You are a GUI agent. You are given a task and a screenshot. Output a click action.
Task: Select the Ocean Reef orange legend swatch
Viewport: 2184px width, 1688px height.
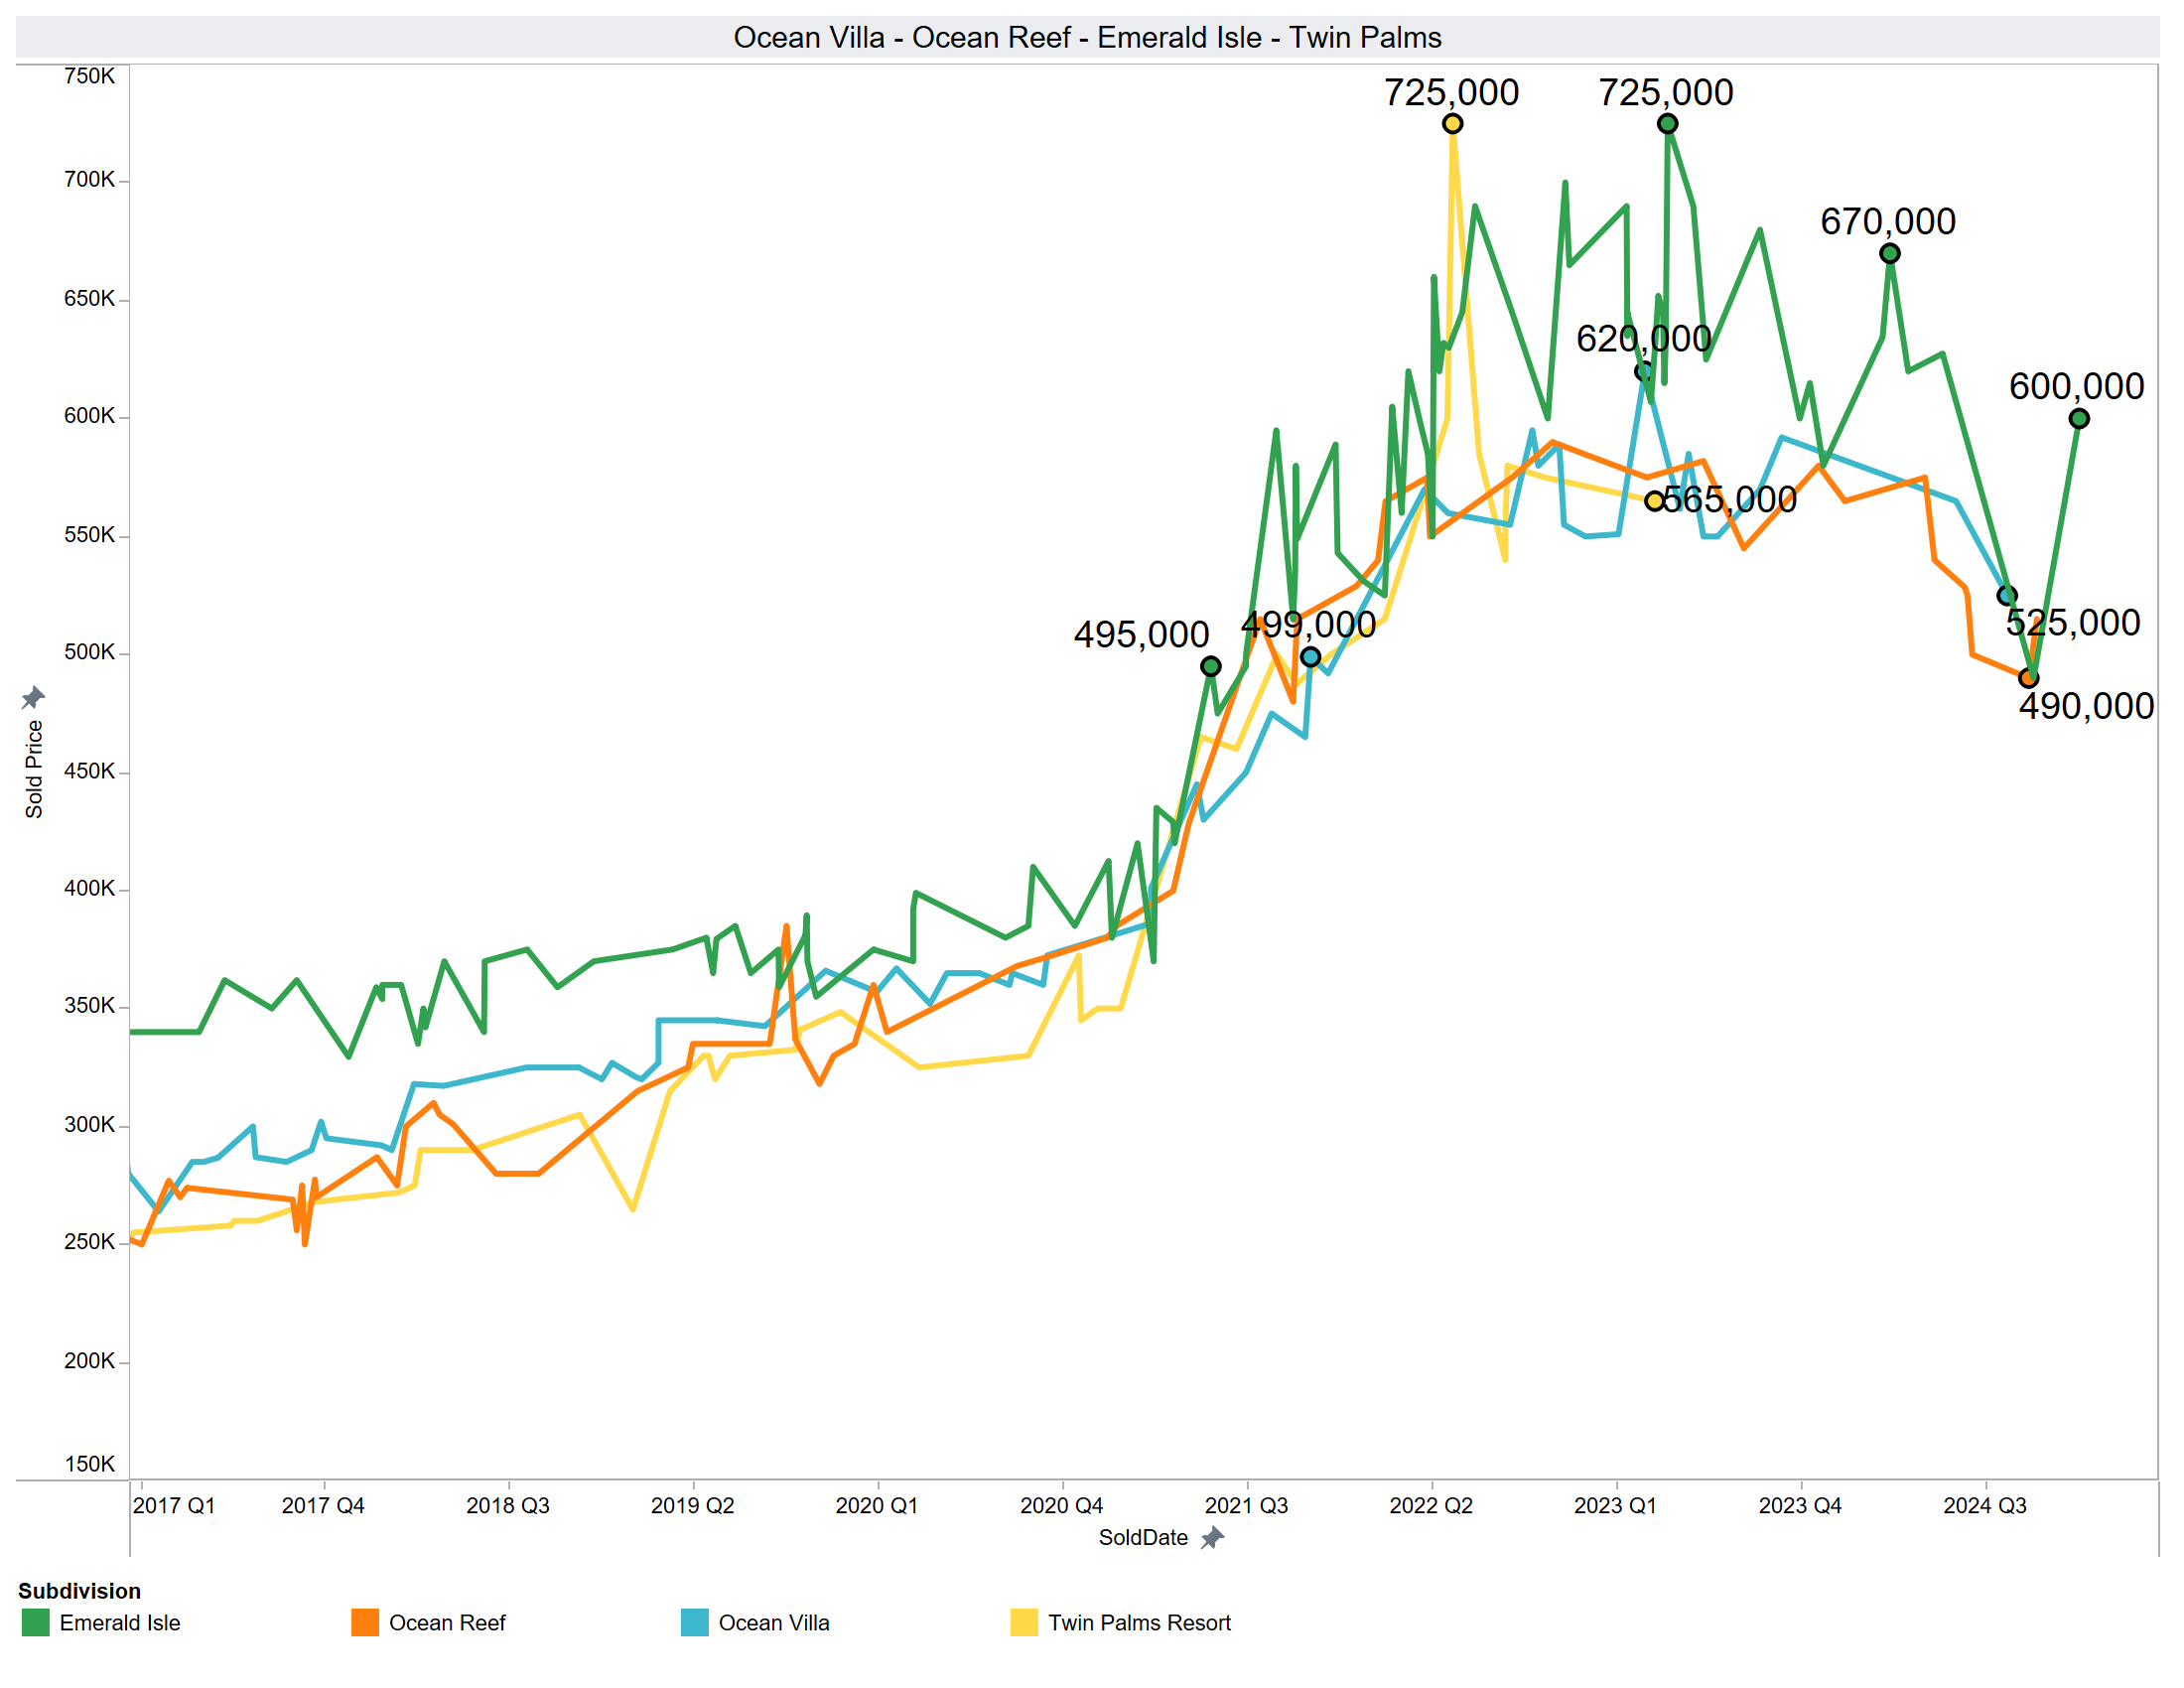click(365, 1623)
